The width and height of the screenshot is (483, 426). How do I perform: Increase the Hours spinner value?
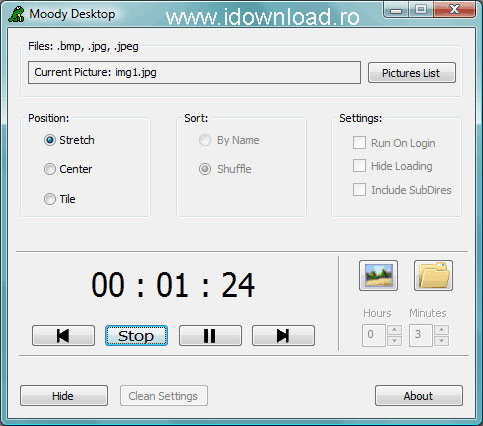[394, 330]
